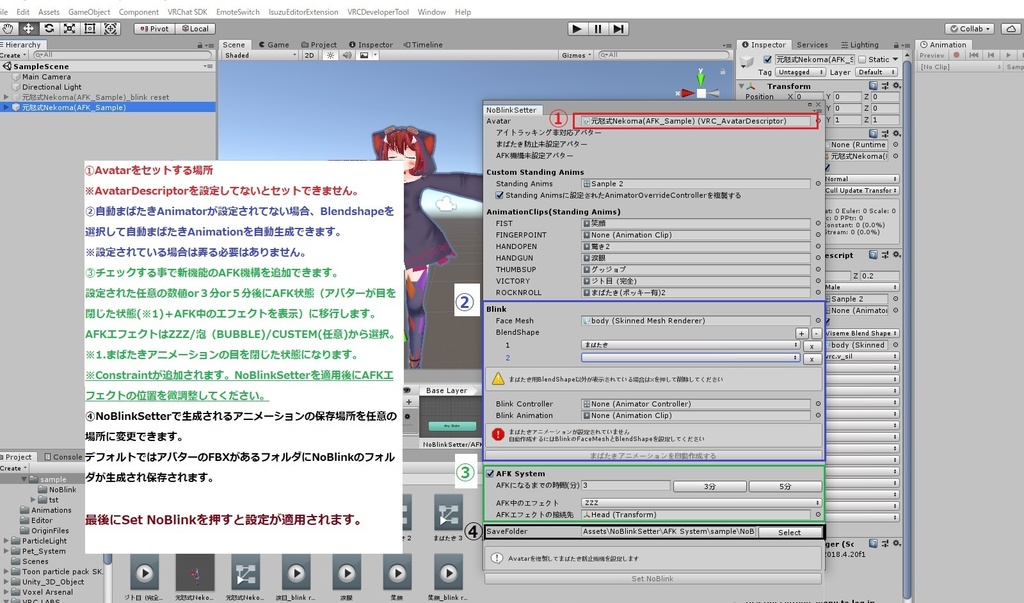Click object picker circle for Blink Controller
This screenshot has height=603, width=1024.
[818, 404]
